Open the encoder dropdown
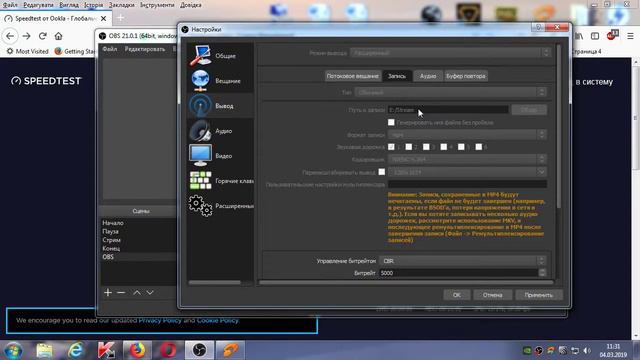This screenshot has height=360, width=640. [x=467, y=159]
